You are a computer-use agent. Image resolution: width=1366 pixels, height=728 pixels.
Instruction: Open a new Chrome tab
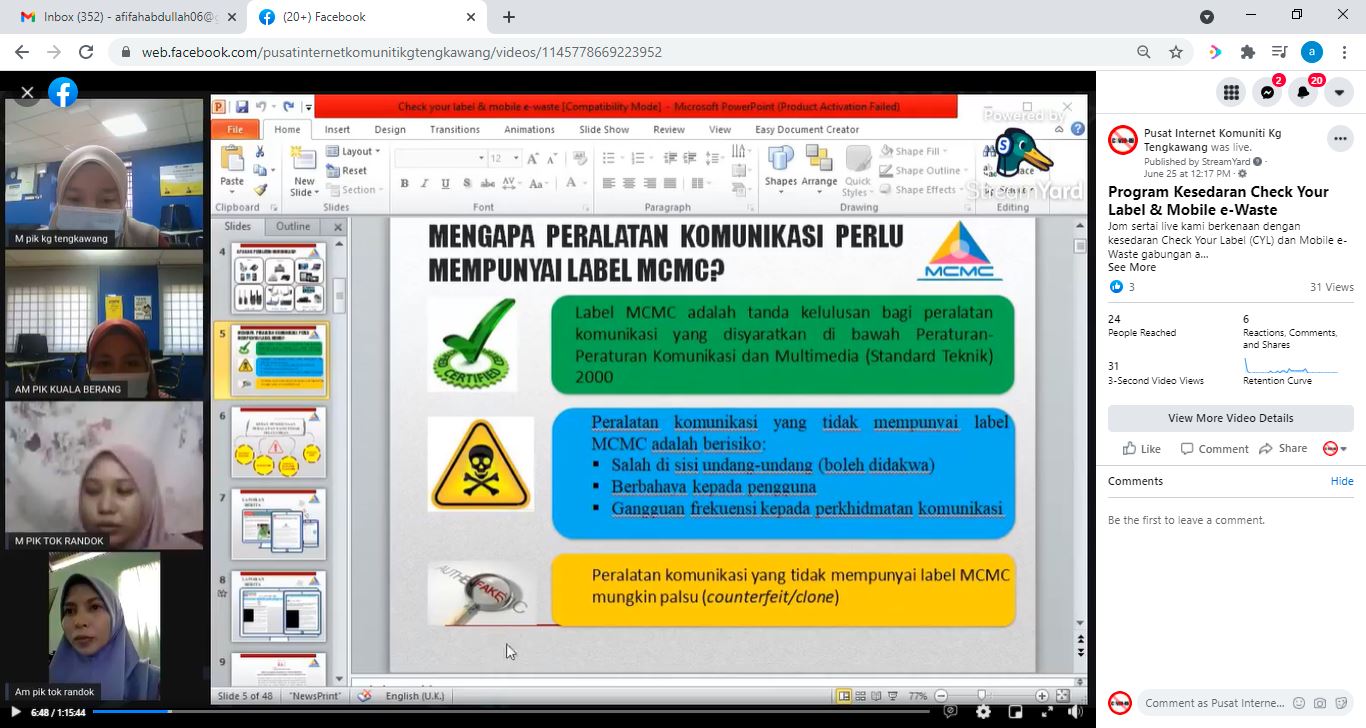(509, 17)
